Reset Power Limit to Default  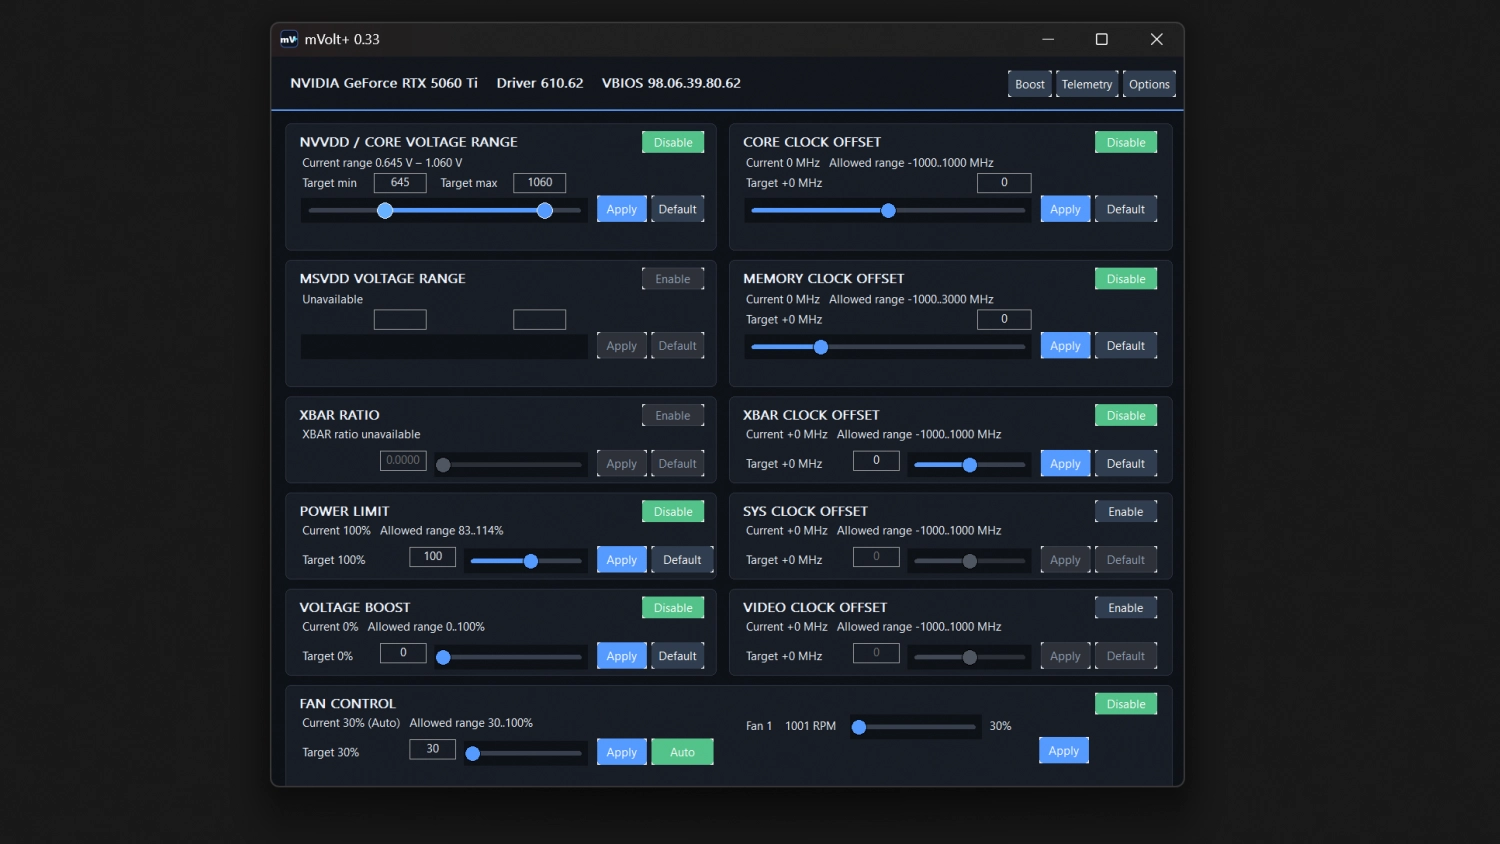click(682, 560)
